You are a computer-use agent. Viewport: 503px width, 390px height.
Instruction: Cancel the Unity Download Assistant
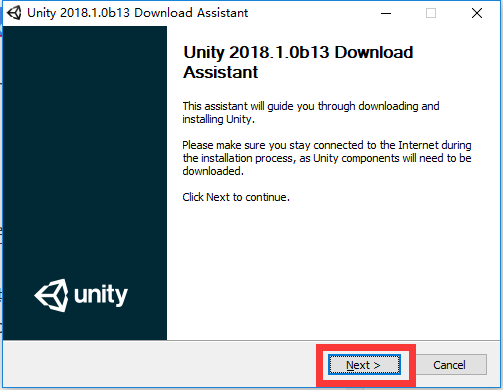[x=449, y=365]
